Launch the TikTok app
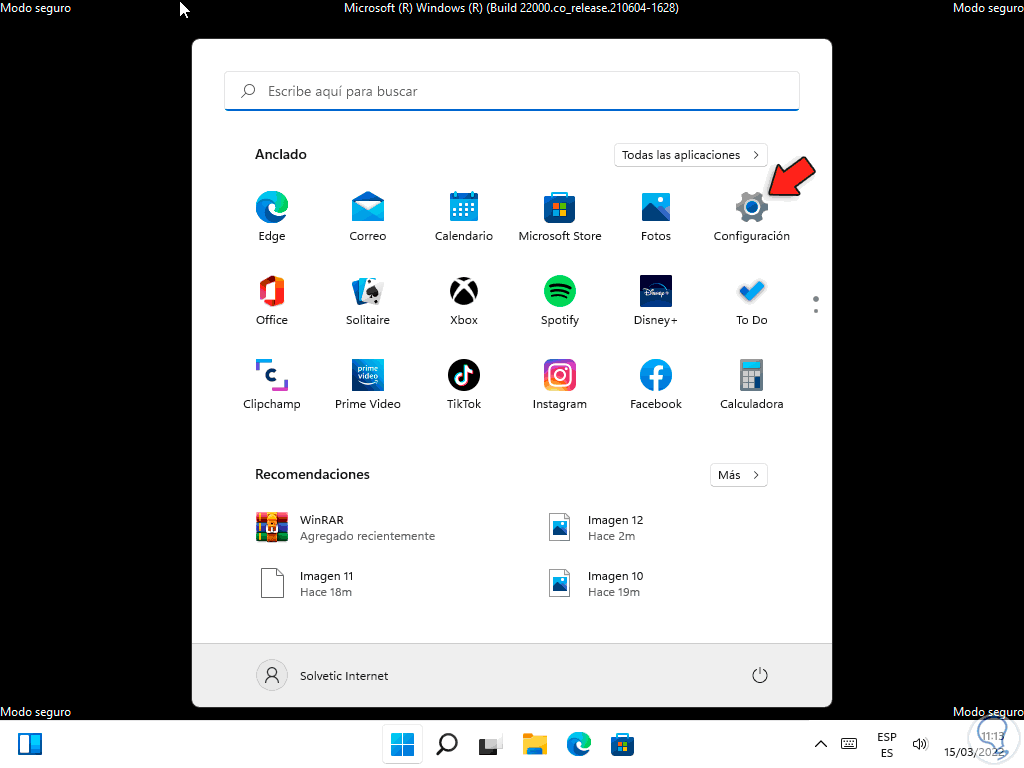 464,385
